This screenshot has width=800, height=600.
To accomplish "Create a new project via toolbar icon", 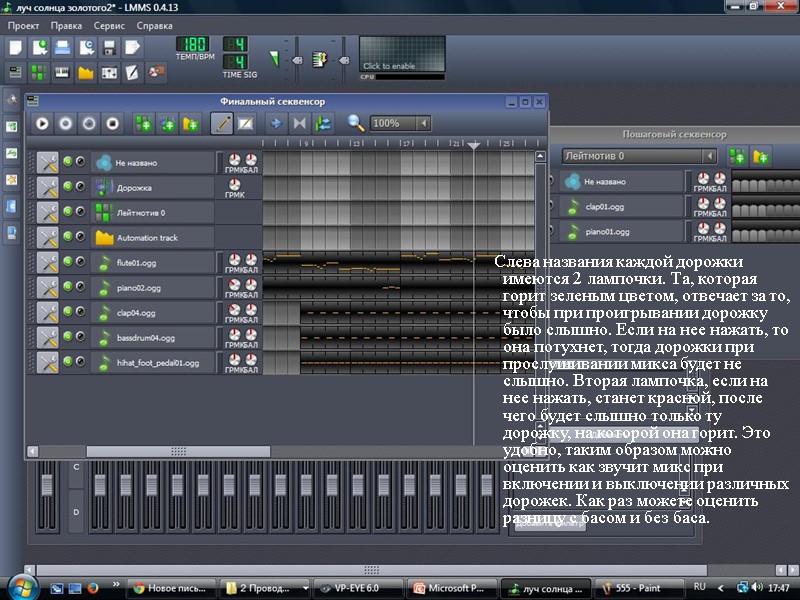I will [16, 47].
